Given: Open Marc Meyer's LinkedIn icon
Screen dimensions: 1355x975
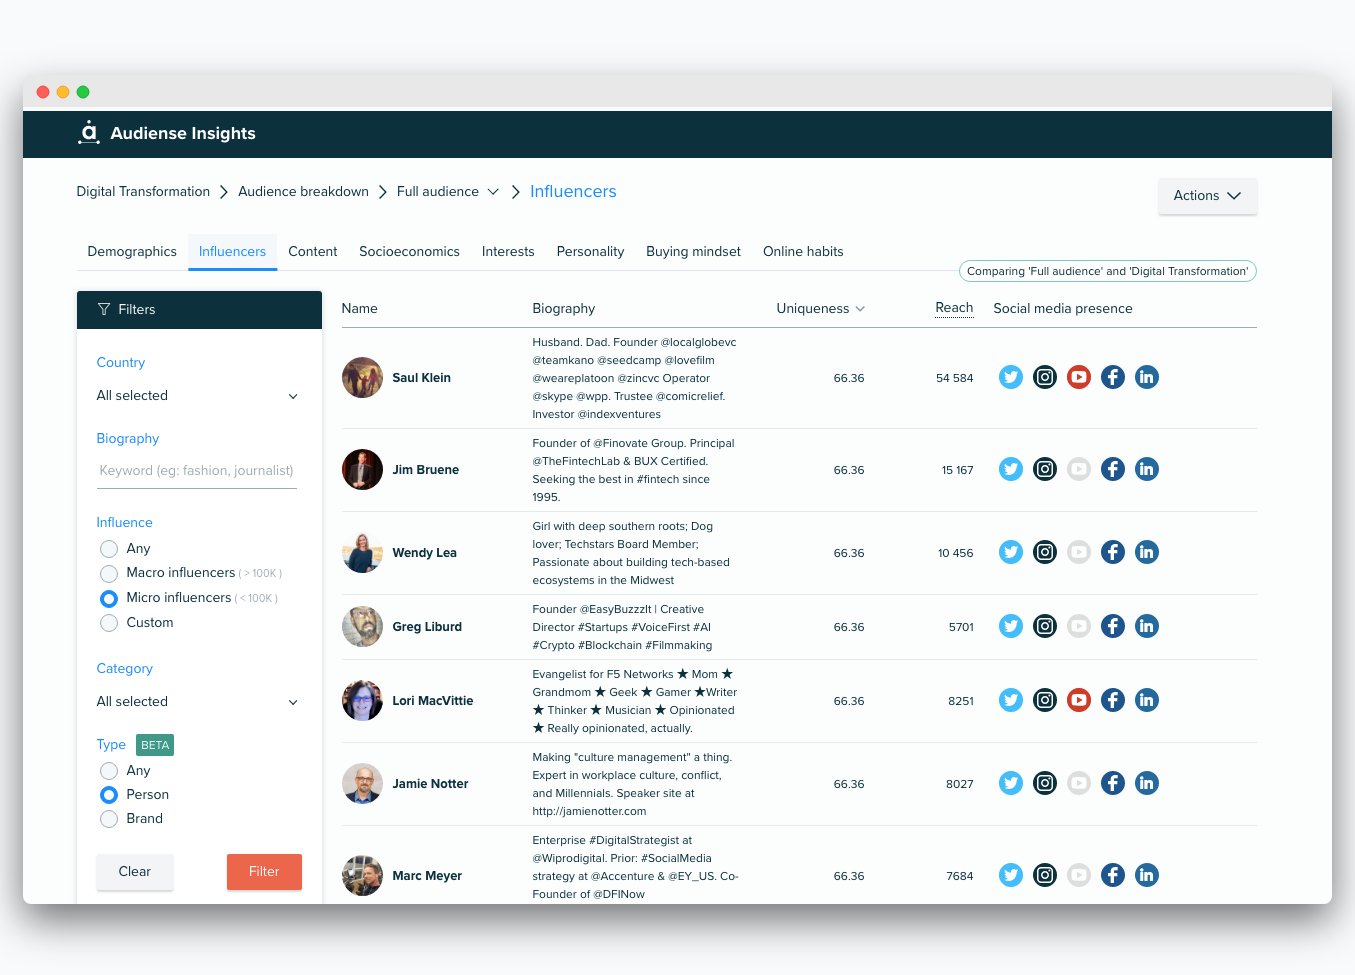Looking at the screenshot, I should click(1146, 874).
